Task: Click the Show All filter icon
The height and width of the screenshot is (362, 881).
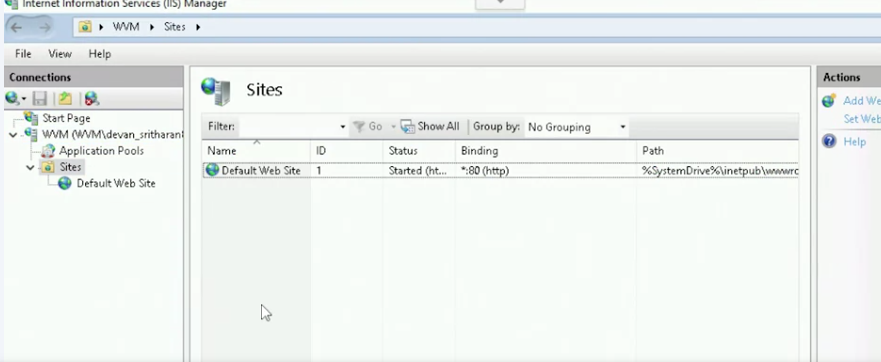Action: pos(407,126)
